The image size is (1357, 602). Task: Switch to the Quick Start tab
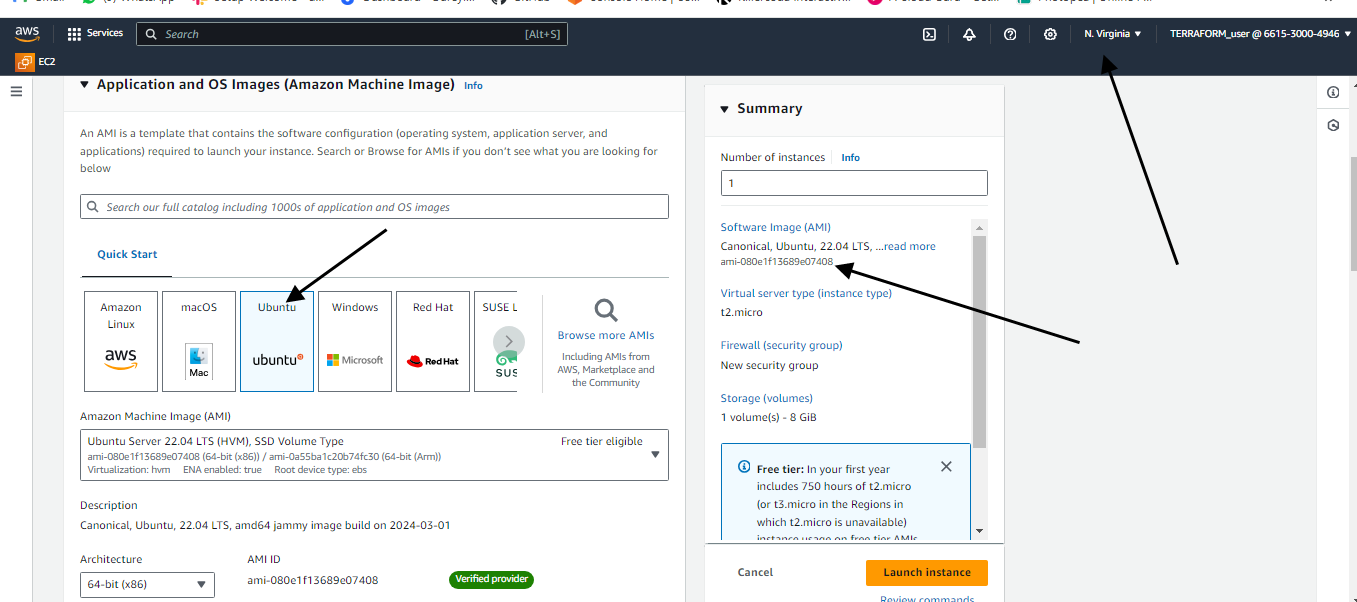[x=127, y=254]
